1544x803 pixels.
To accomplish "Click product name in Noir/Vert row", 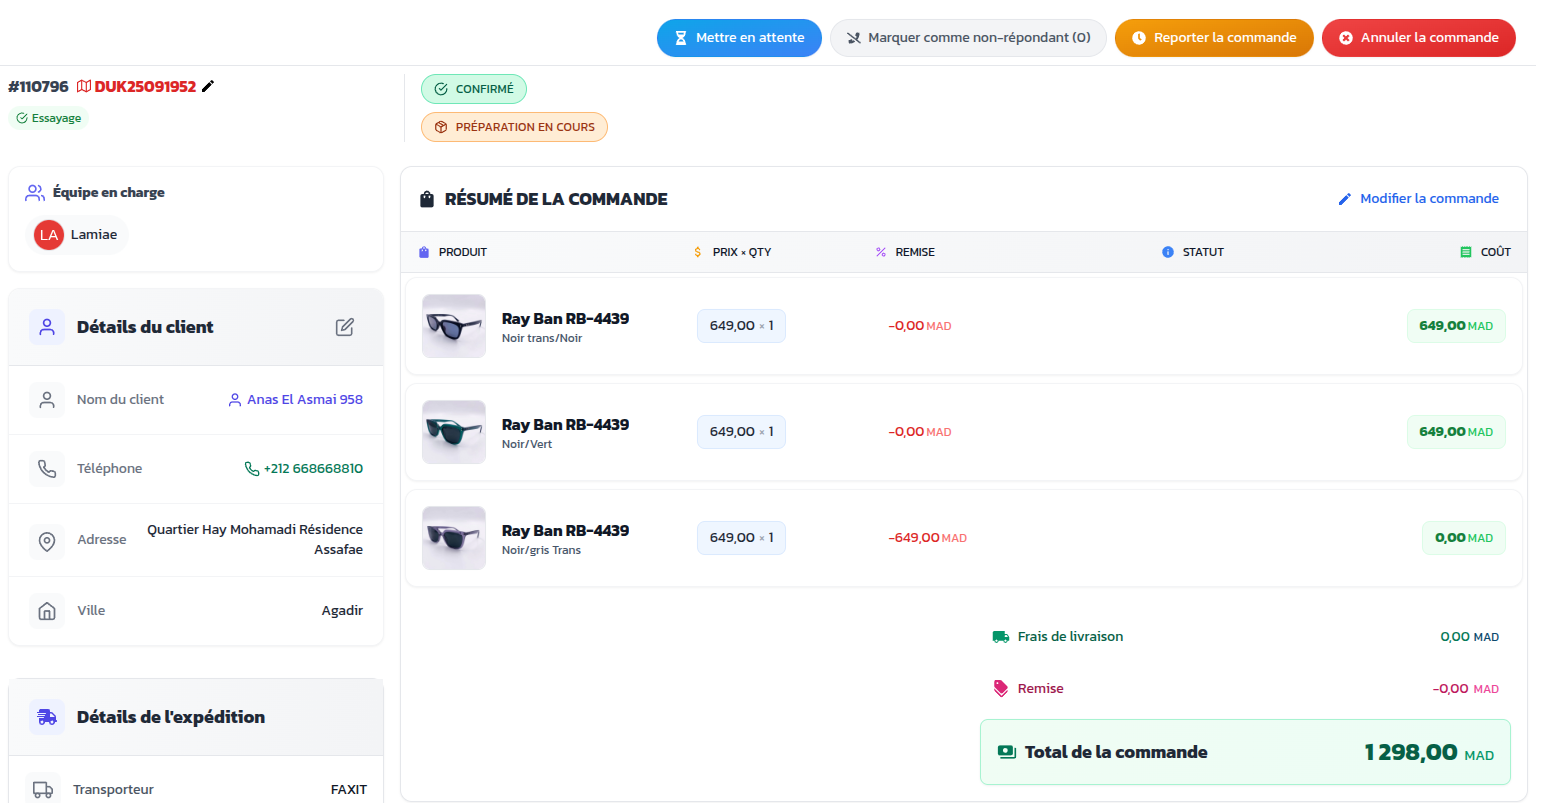I will point(565,425).
